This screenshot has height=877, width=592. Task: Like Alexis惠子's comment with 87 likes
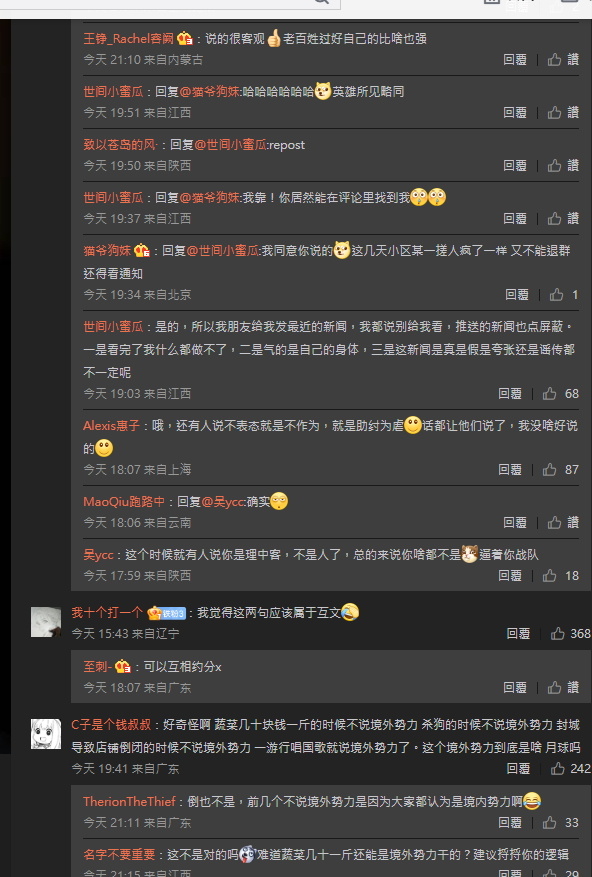[x=561, y=469]
